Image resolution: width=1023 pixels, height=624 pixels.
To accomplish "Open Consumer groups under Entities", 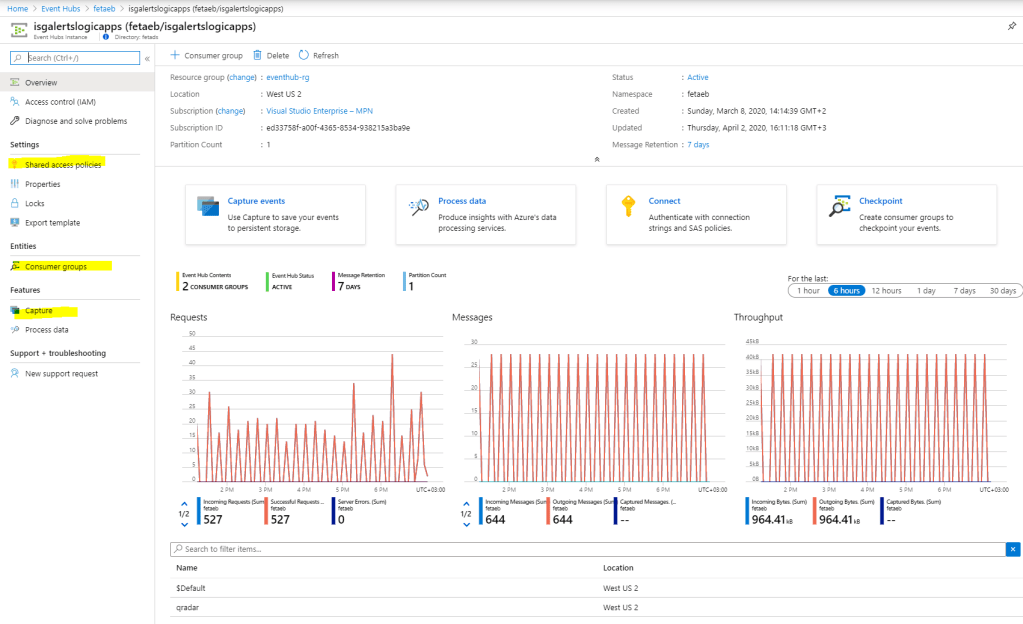I will click(x=56, y=267).
